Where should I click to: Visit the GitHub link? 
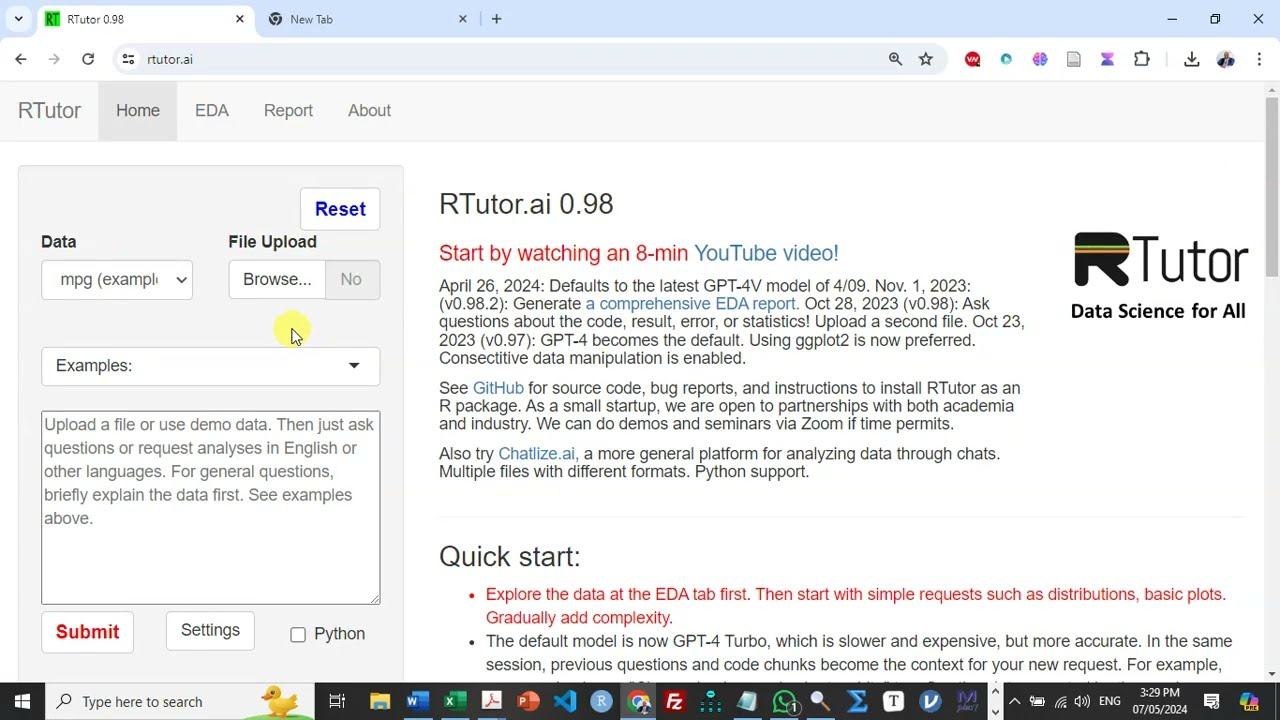(x=498, y=388)
